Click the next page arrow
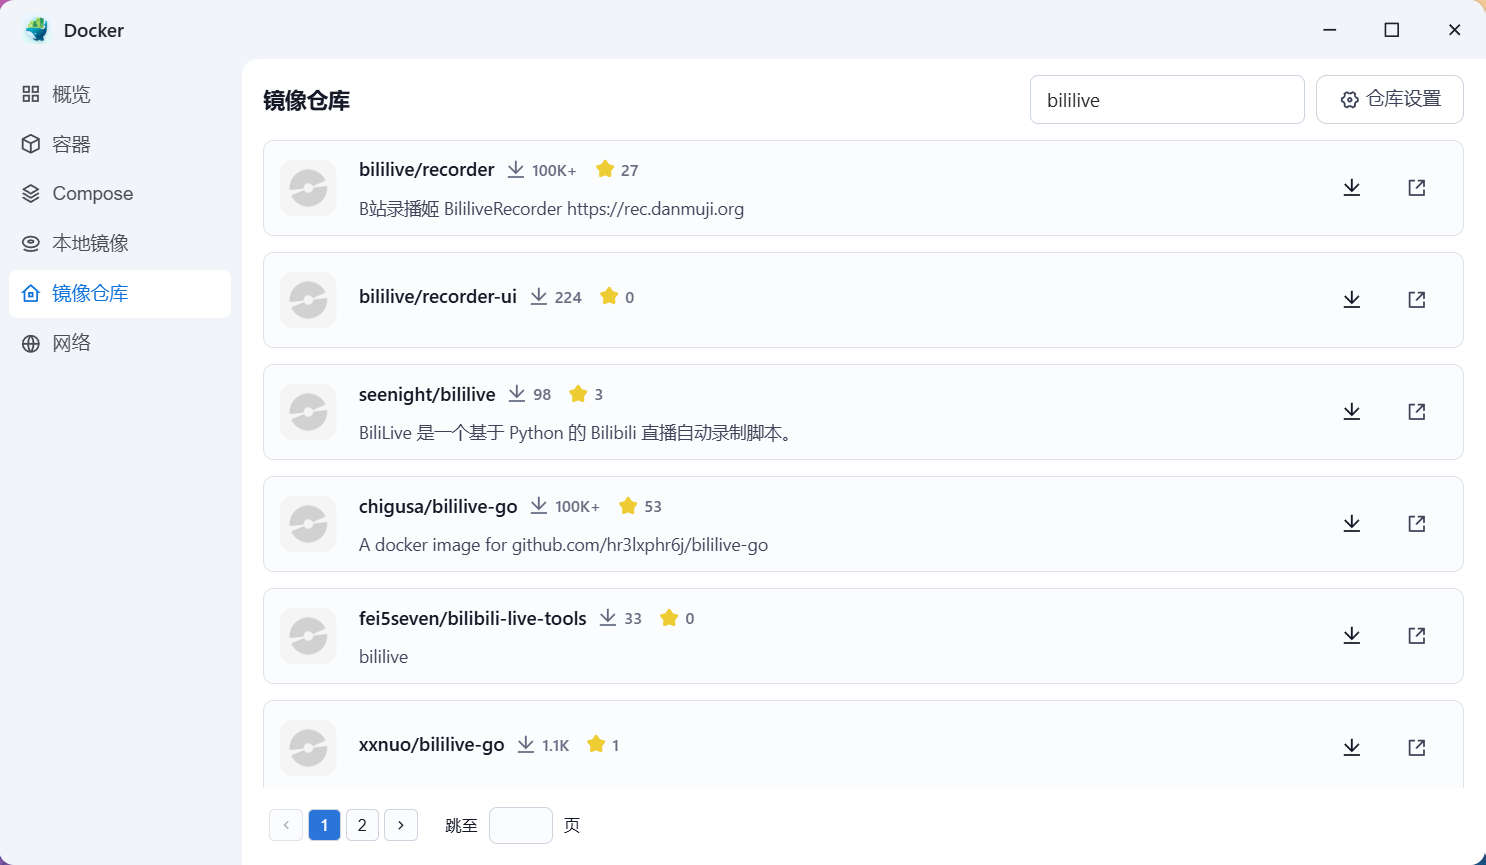This screenshot has height=865, width=1486. click(401, 825)
